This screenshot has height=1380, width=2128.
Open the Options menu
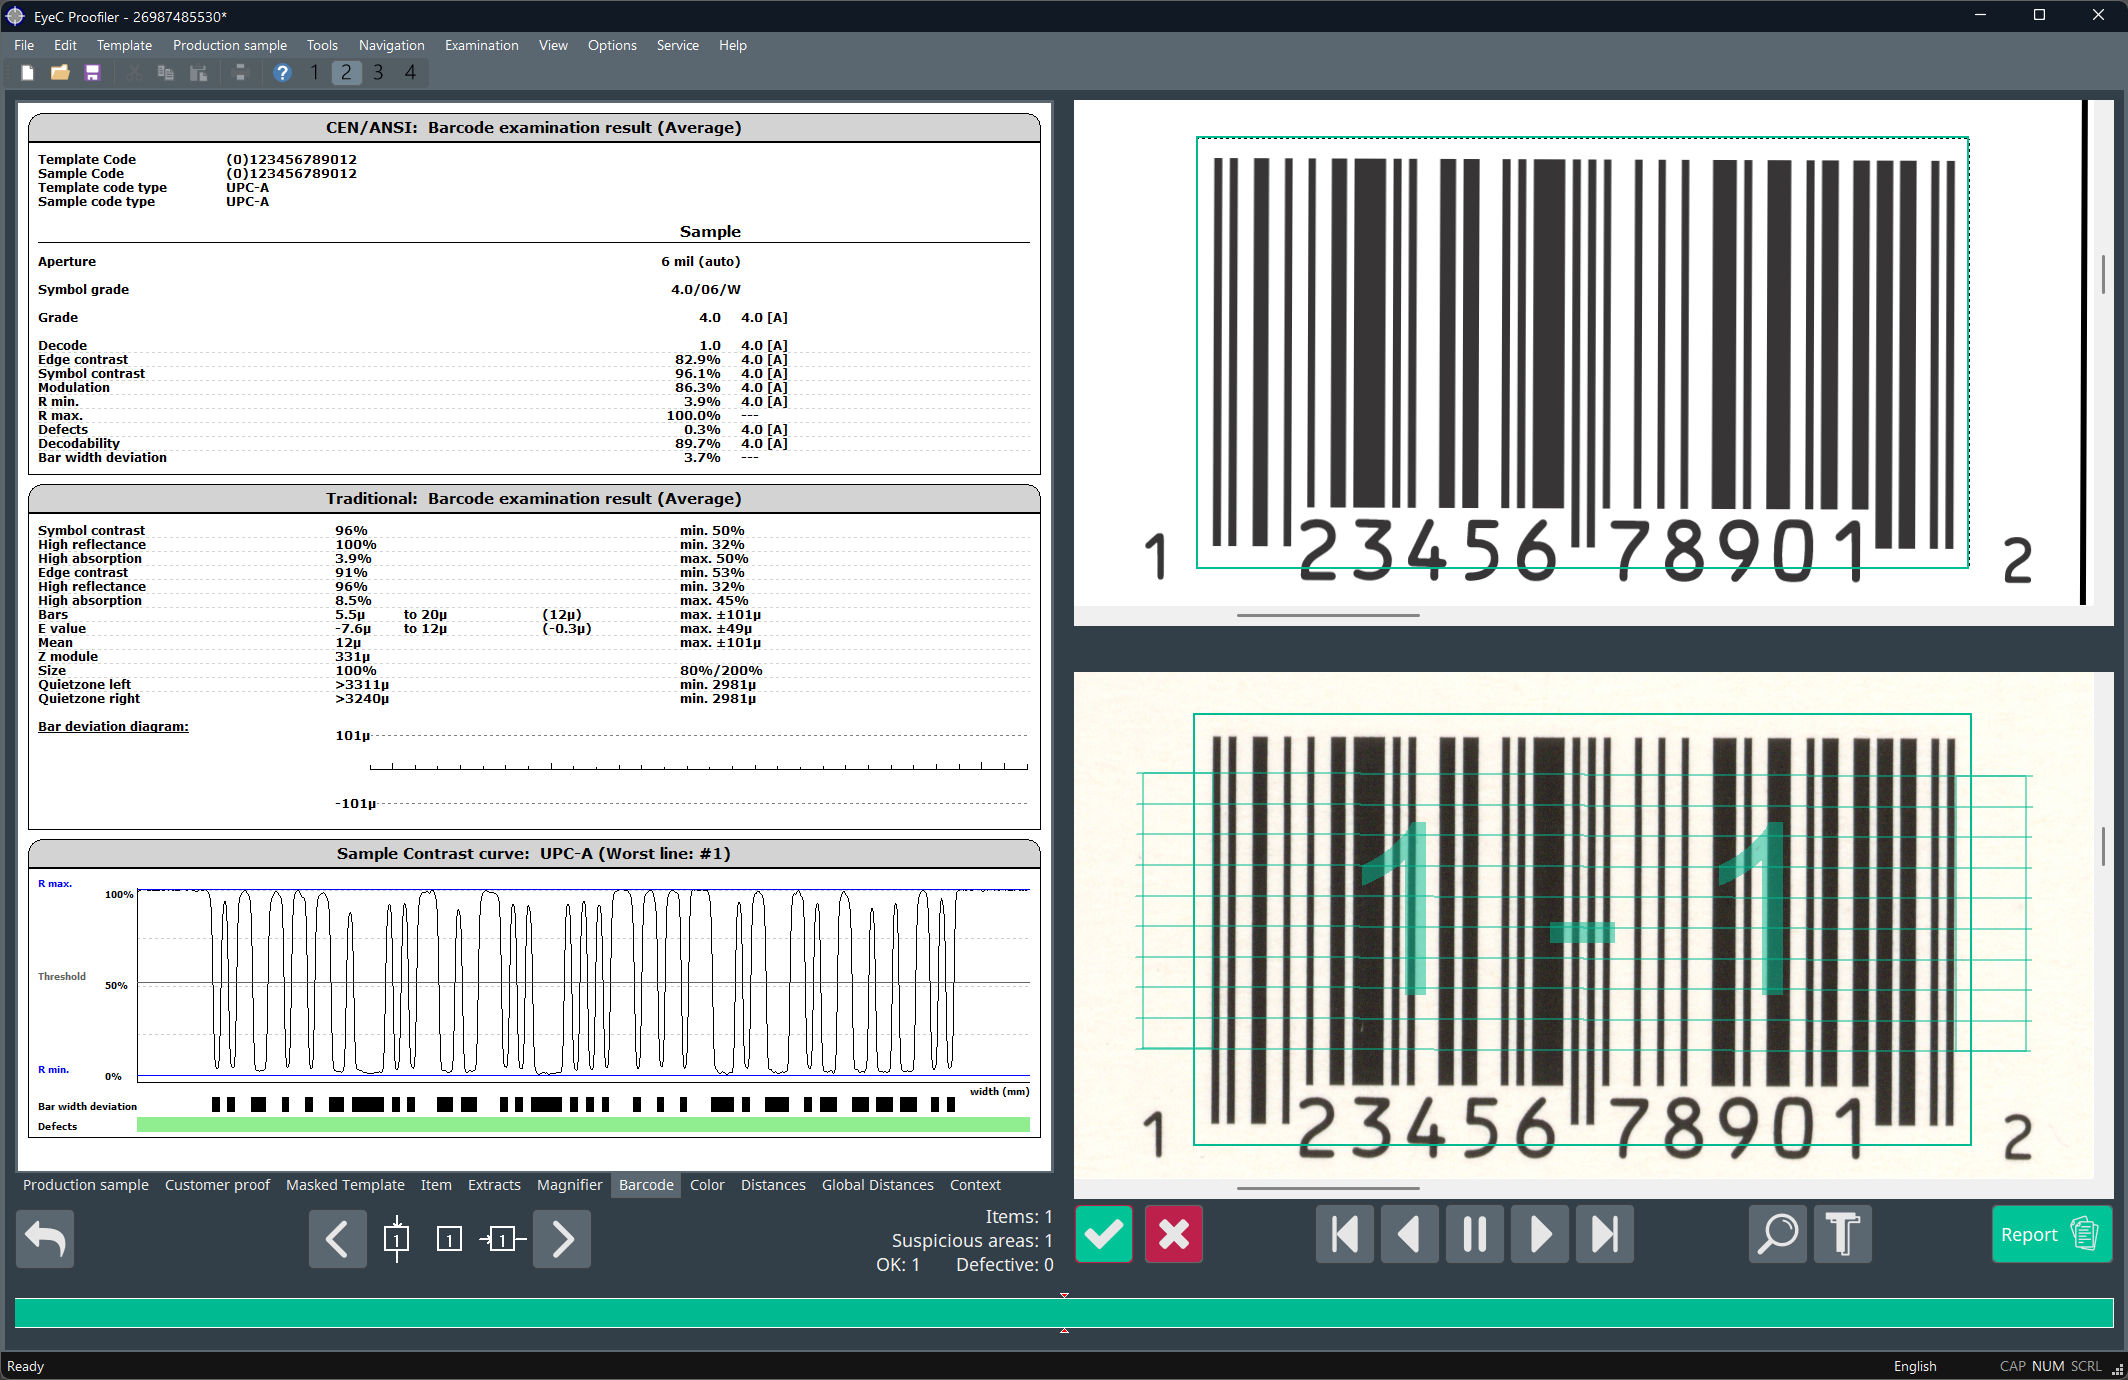(612, 45)
